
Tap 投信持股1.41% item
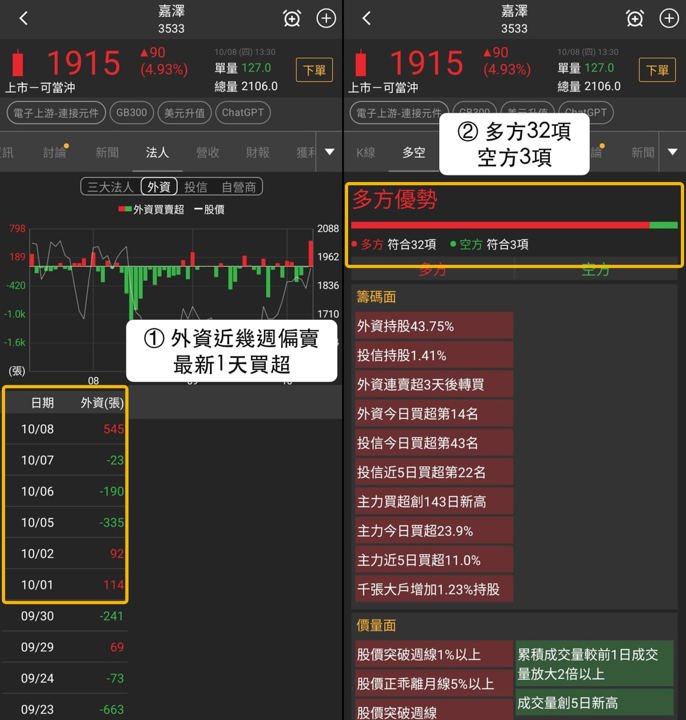[x=434, y=355]
